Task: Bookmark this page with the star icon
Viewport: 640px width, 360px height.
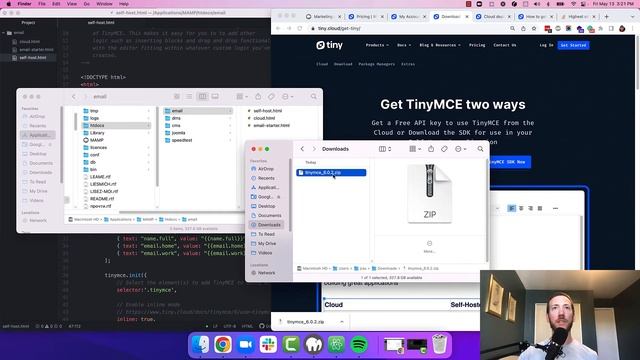Action: click(x=534, y=29)
